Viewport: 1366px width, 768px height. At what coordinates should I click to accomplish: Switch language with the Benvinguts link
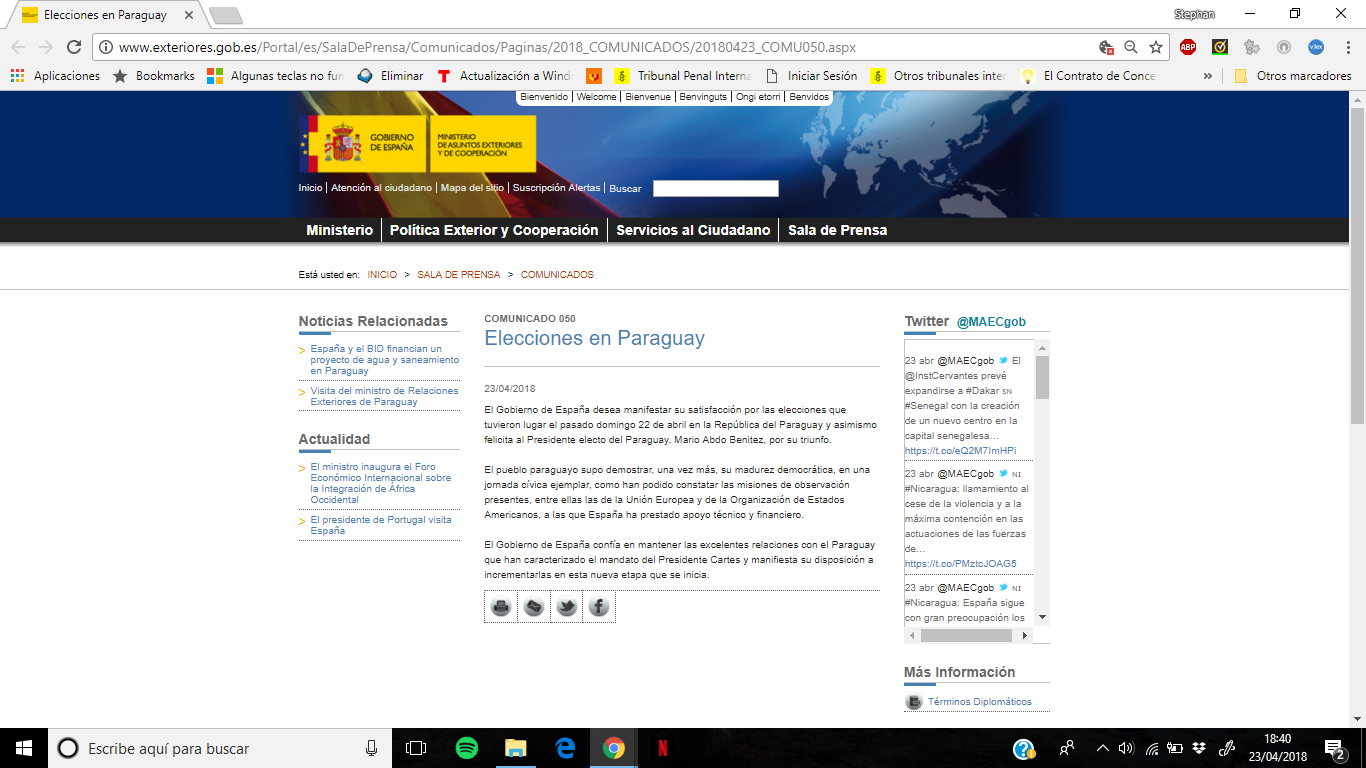coord(703,97)
